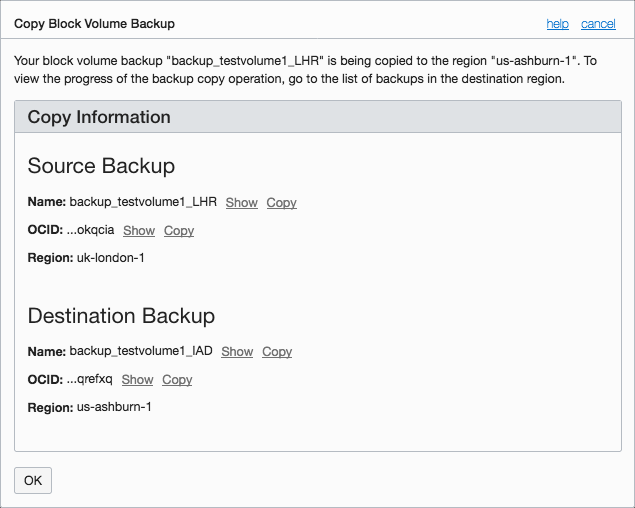
Task: Copy the source backup OCID
Action: pyautogui.click(x=178, y=230)
